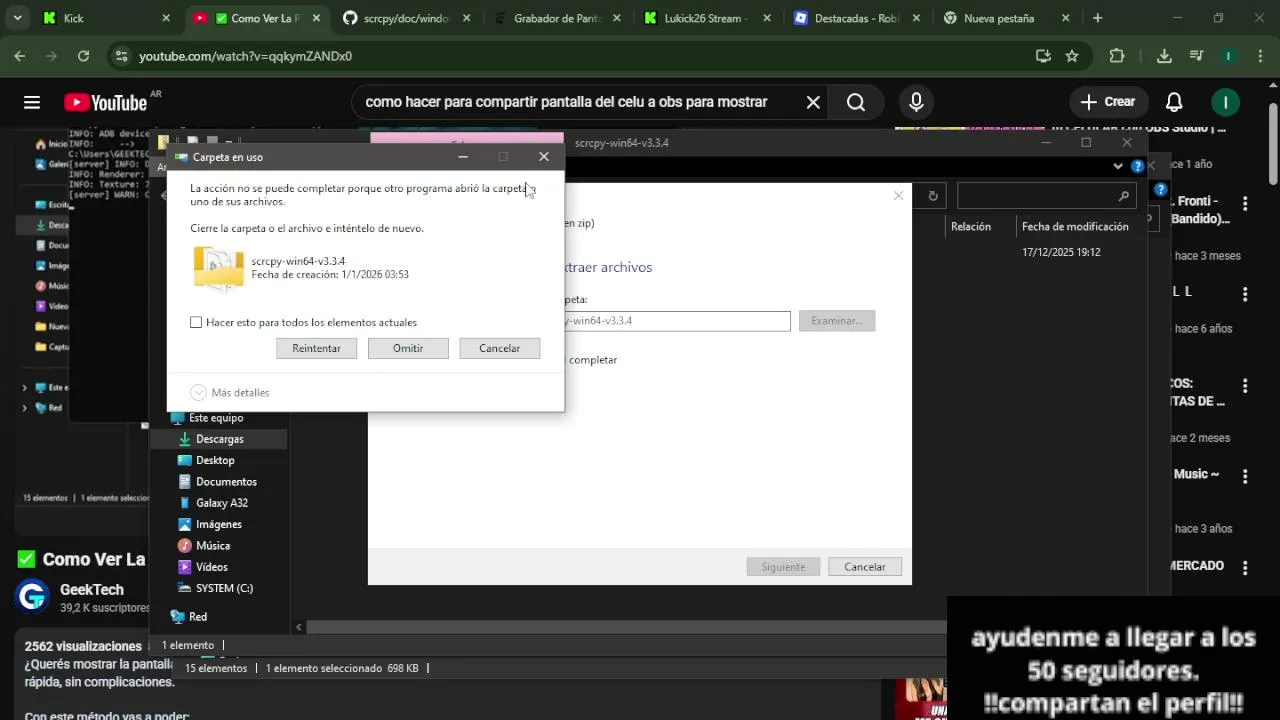Click the 'Relación' column header
The width and height of the screenshot is (1280, 720).
click(971, 227)
